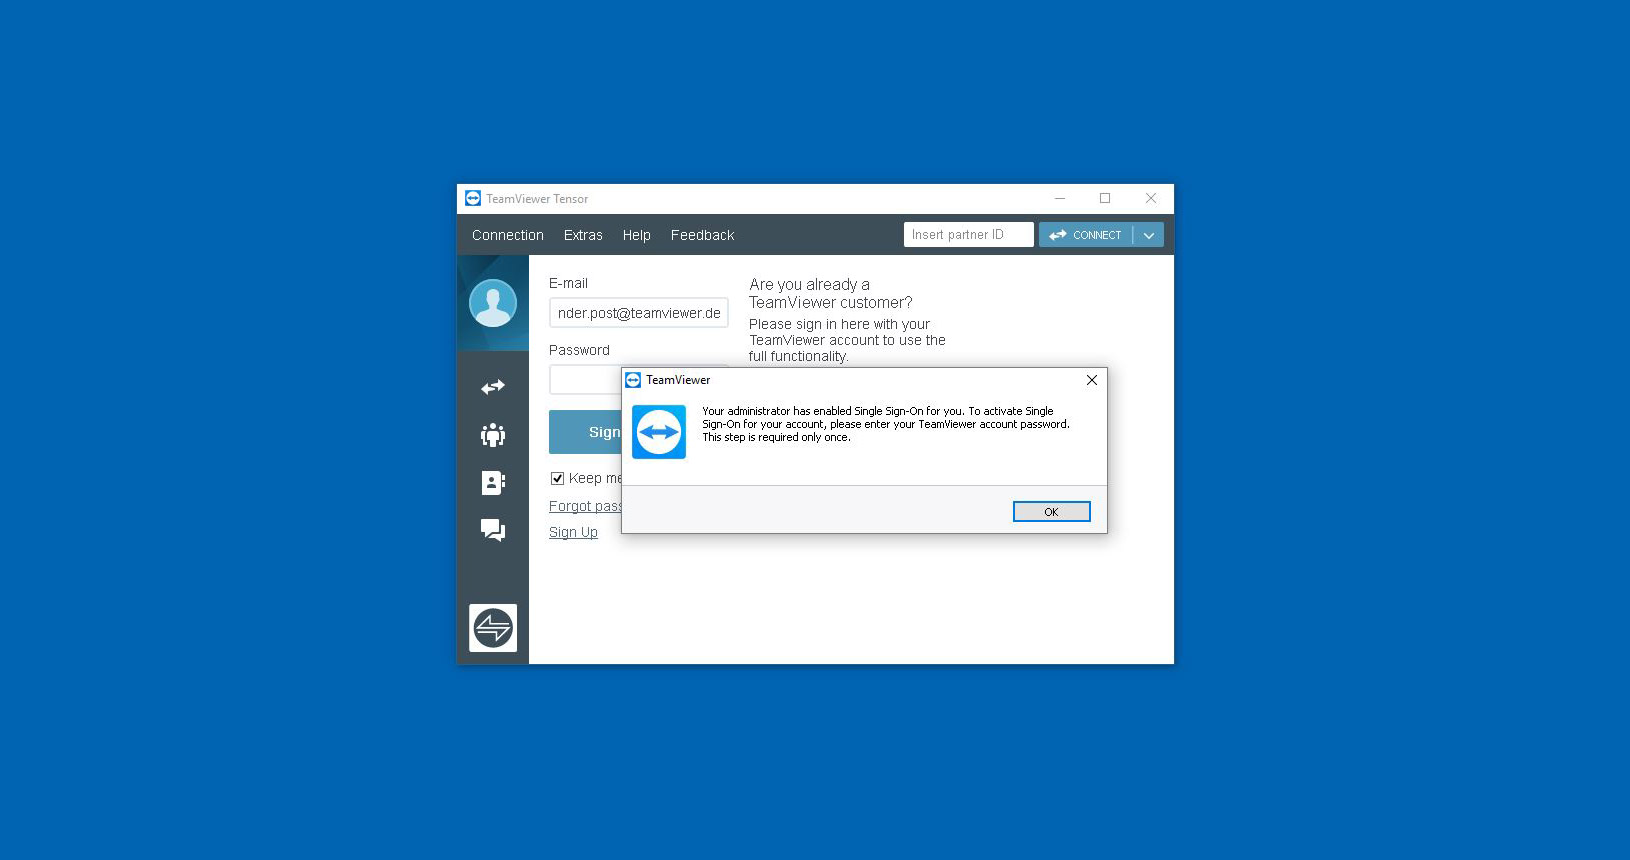
Task: Open the Extras menu
Action: click(583, 235)
